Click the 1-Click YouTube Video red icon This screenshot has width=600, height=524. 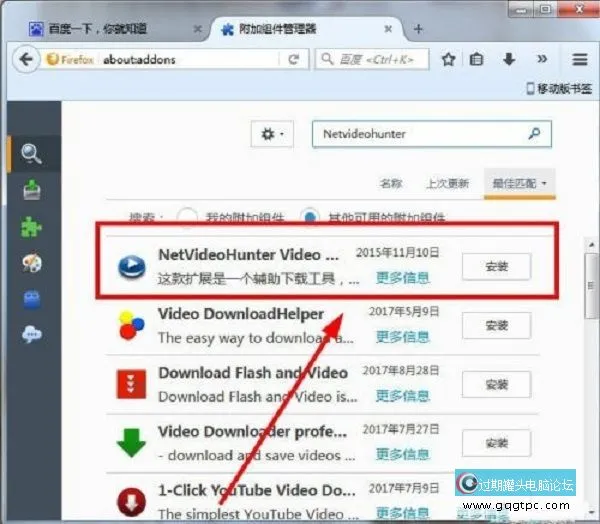tap(132, 502)
